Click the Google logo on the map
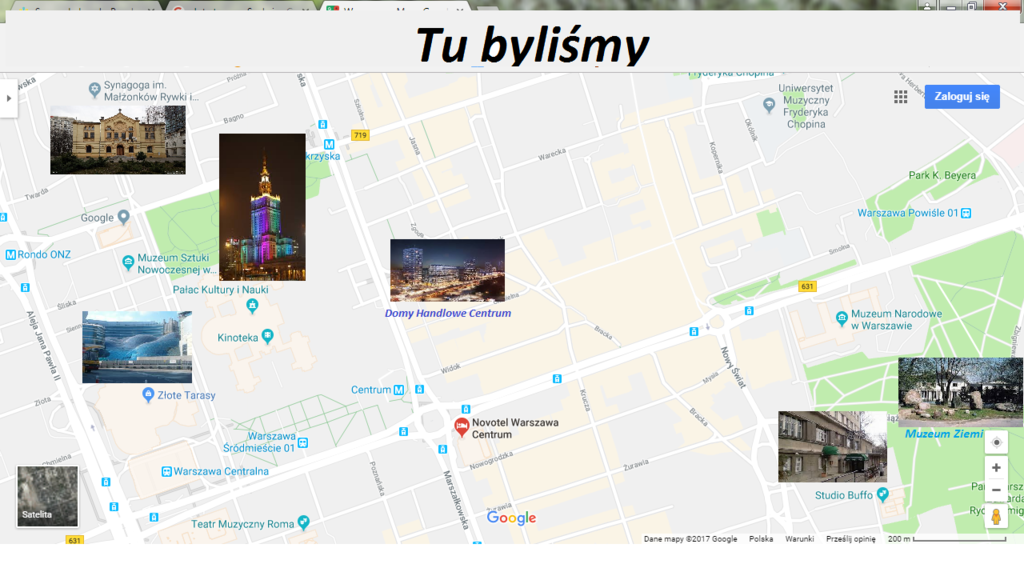The height and width of the screenshot is (576, 1024). (511, 518)
